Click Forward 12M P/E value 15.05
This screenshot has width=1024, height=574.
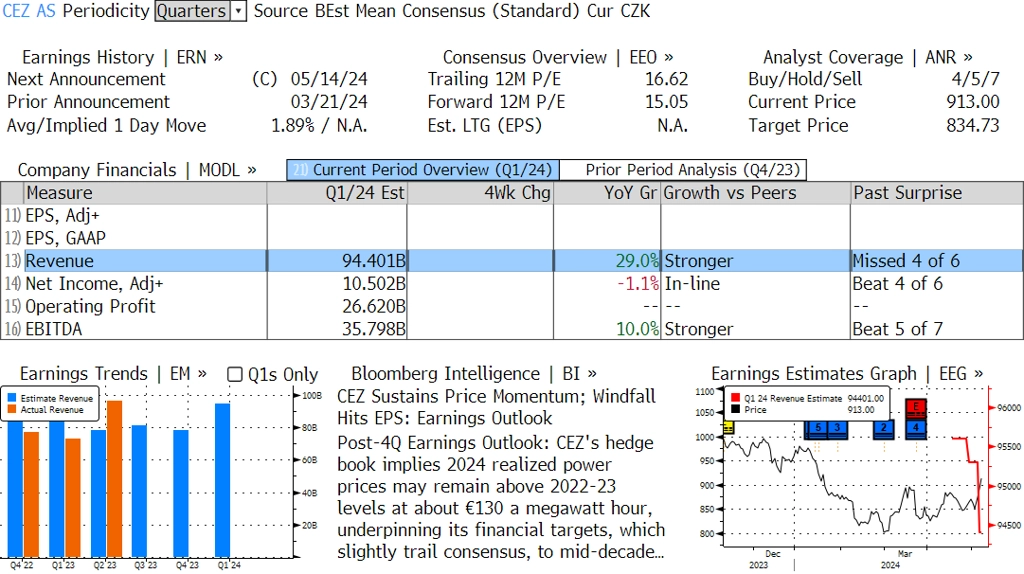click(x=667, y=103)
